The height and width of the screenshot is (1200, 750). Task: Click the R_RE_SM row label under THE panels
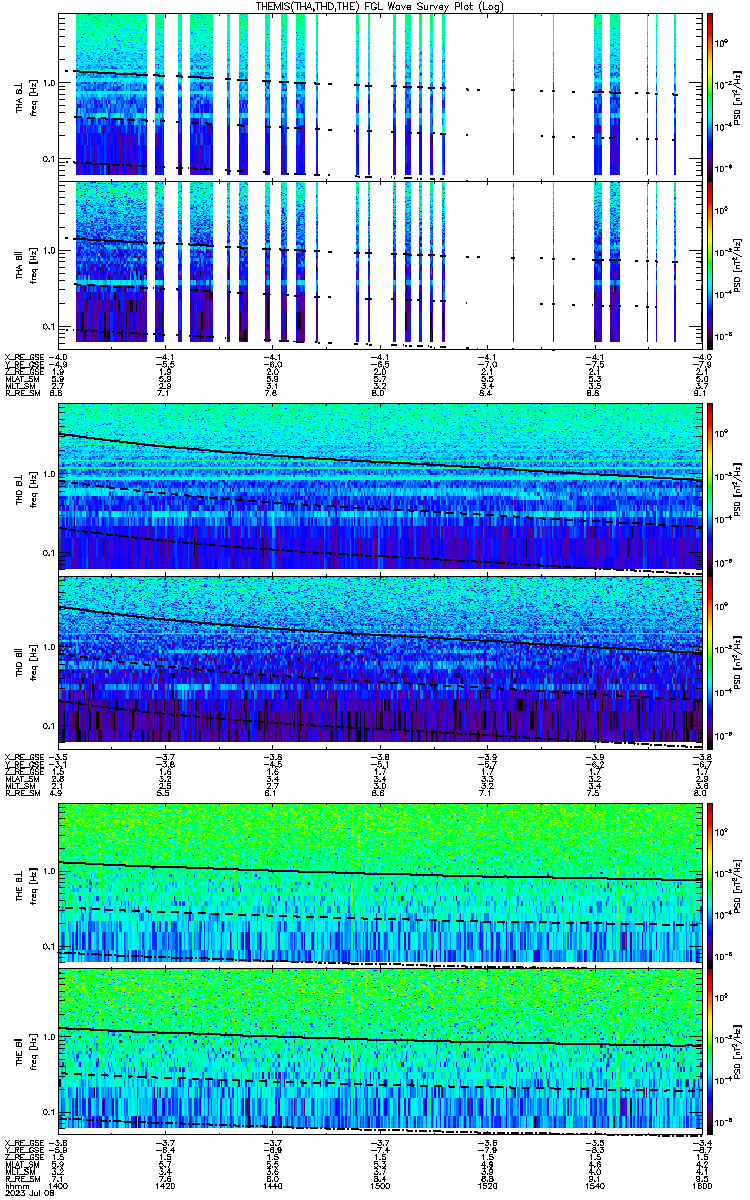[21, 1179]
